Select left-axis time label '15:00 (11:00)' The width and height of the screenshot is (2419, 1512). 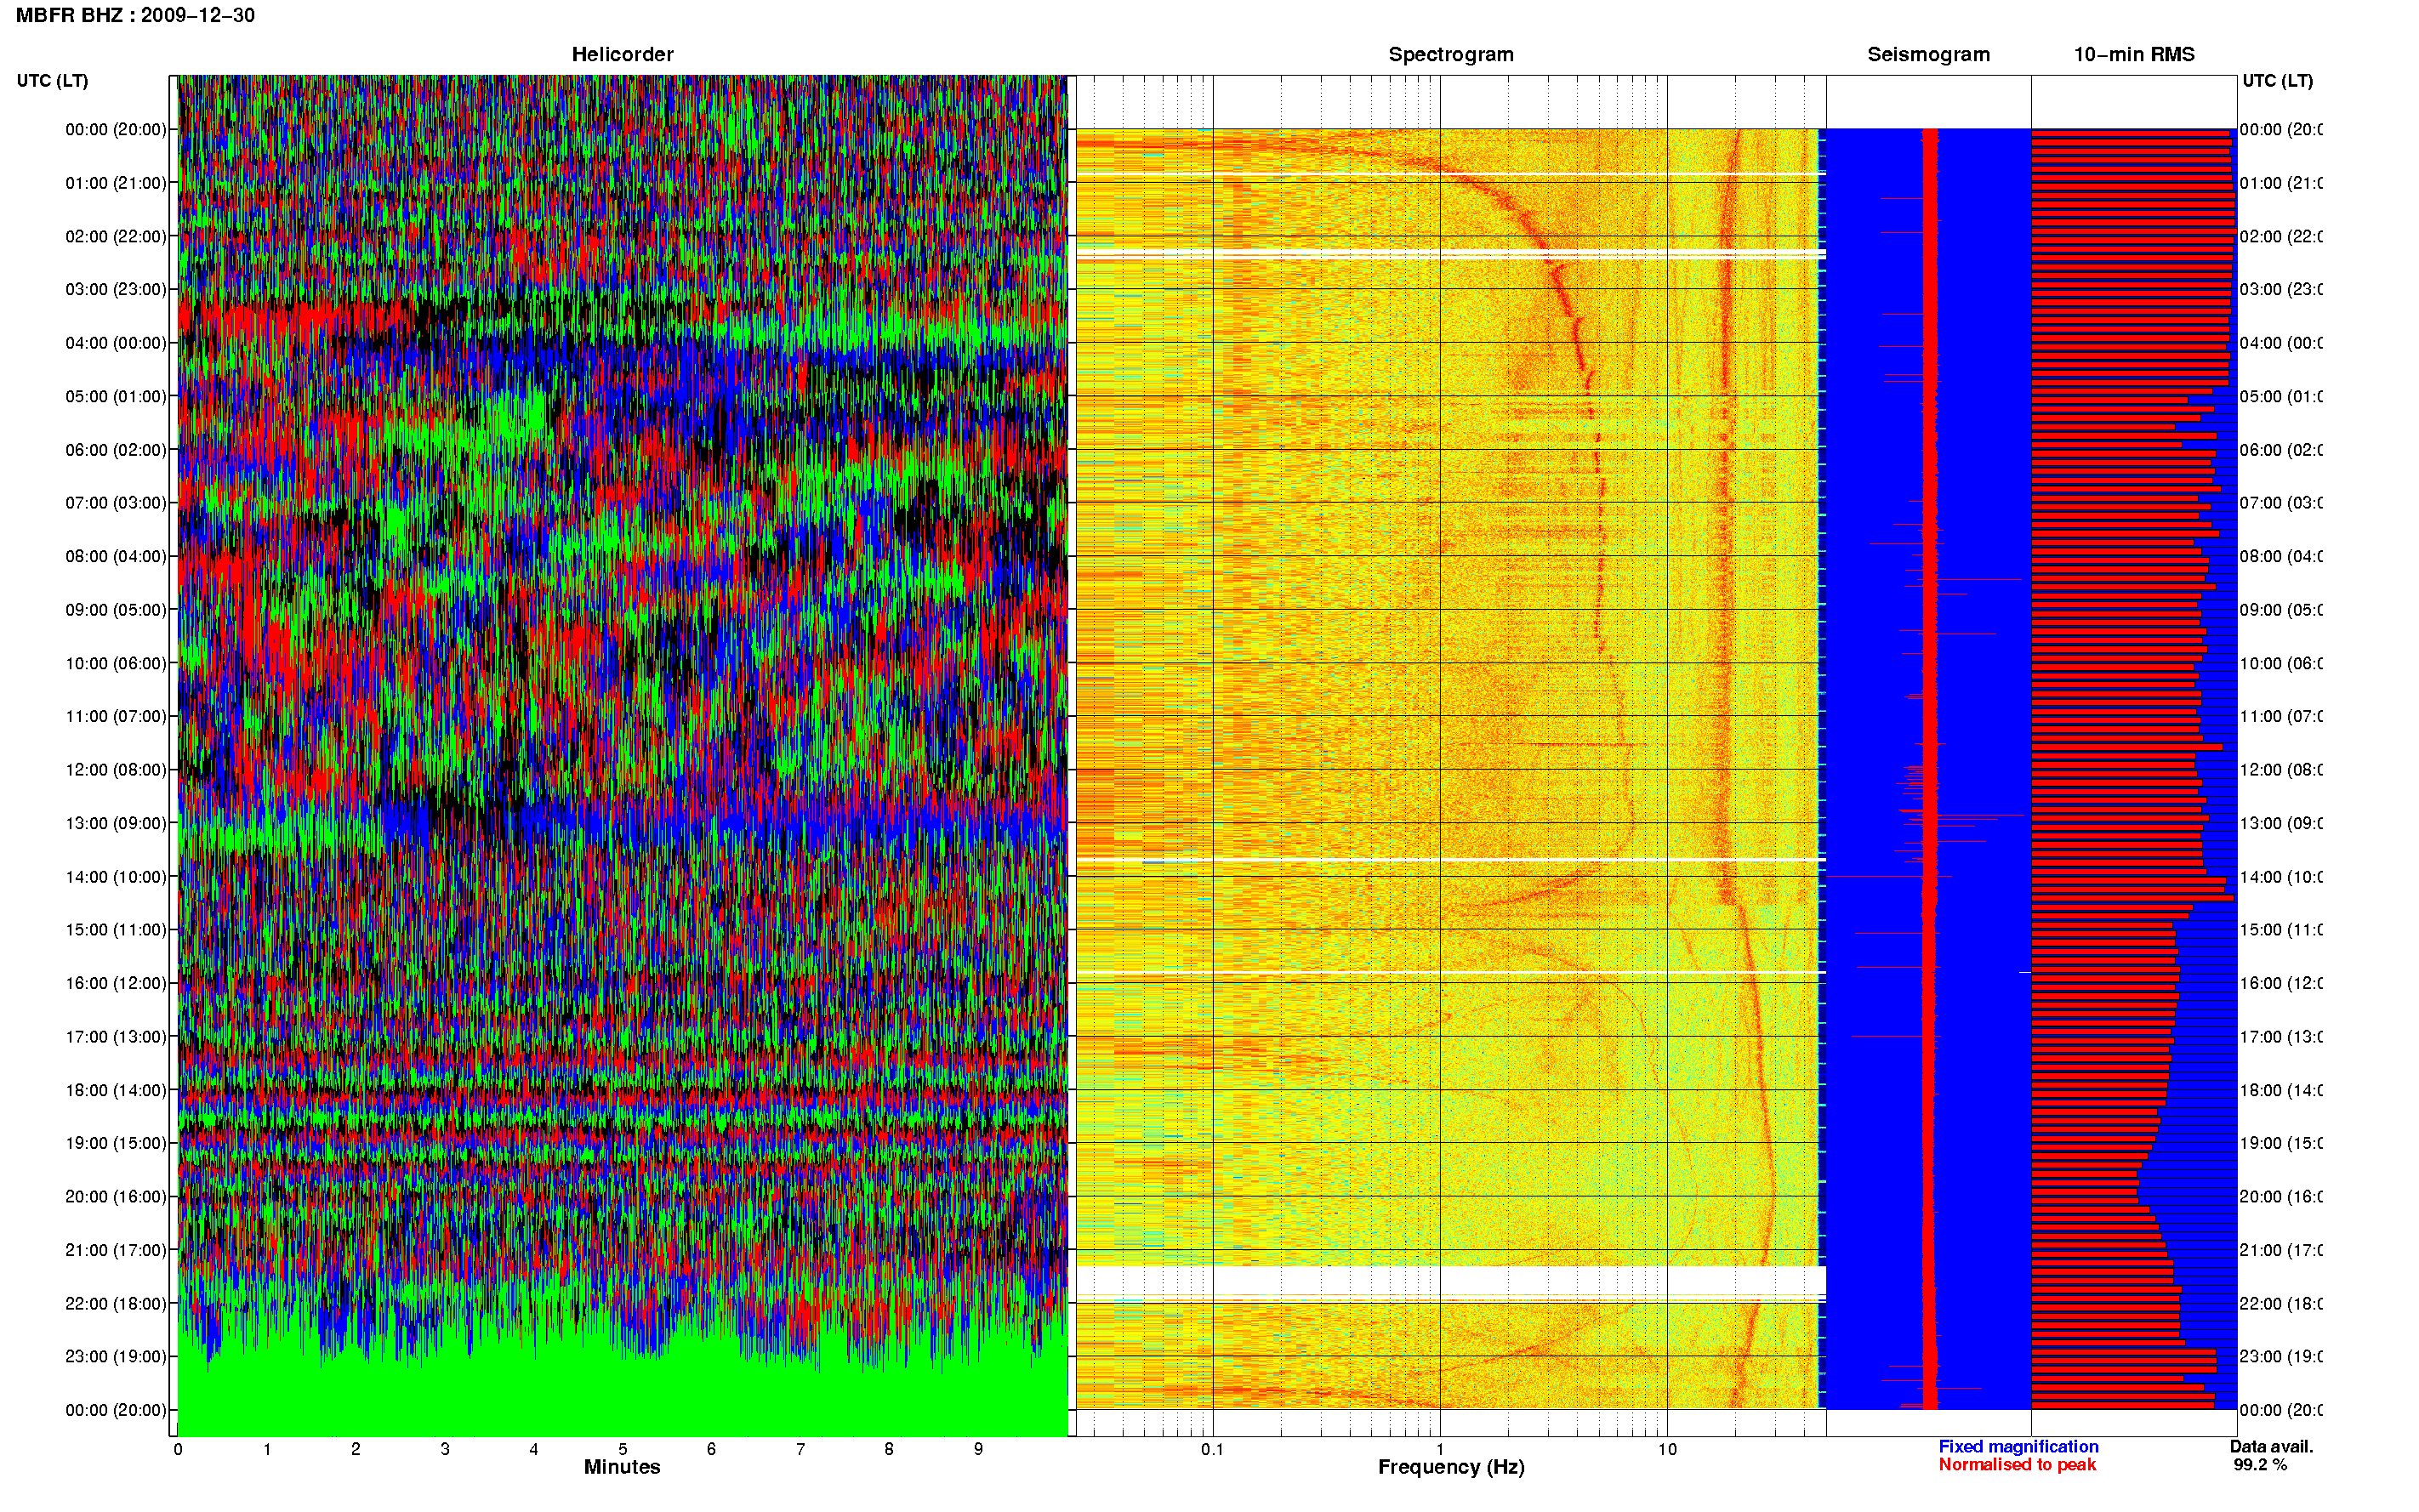tap(116, 930)
